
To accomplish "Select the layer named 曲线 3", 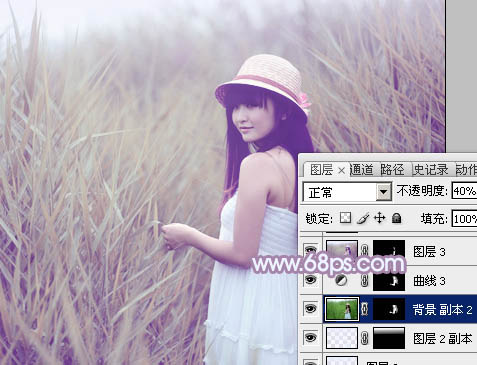I will click(x=429, y=281).
